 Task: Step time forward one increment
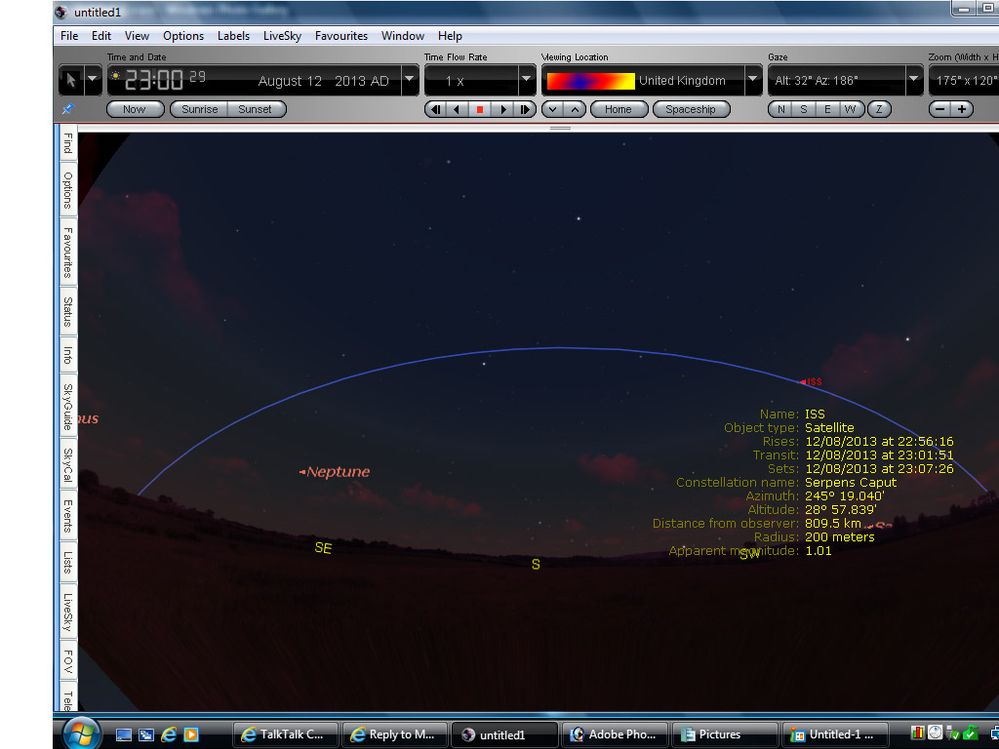point(524,110)
